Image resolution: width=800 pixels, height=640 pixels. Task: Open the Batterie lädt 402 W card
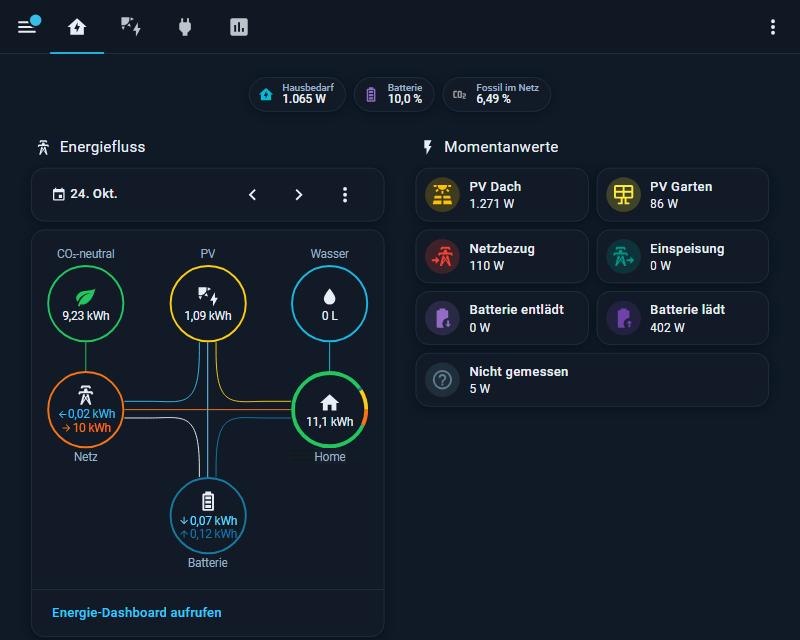click(683, 318)
